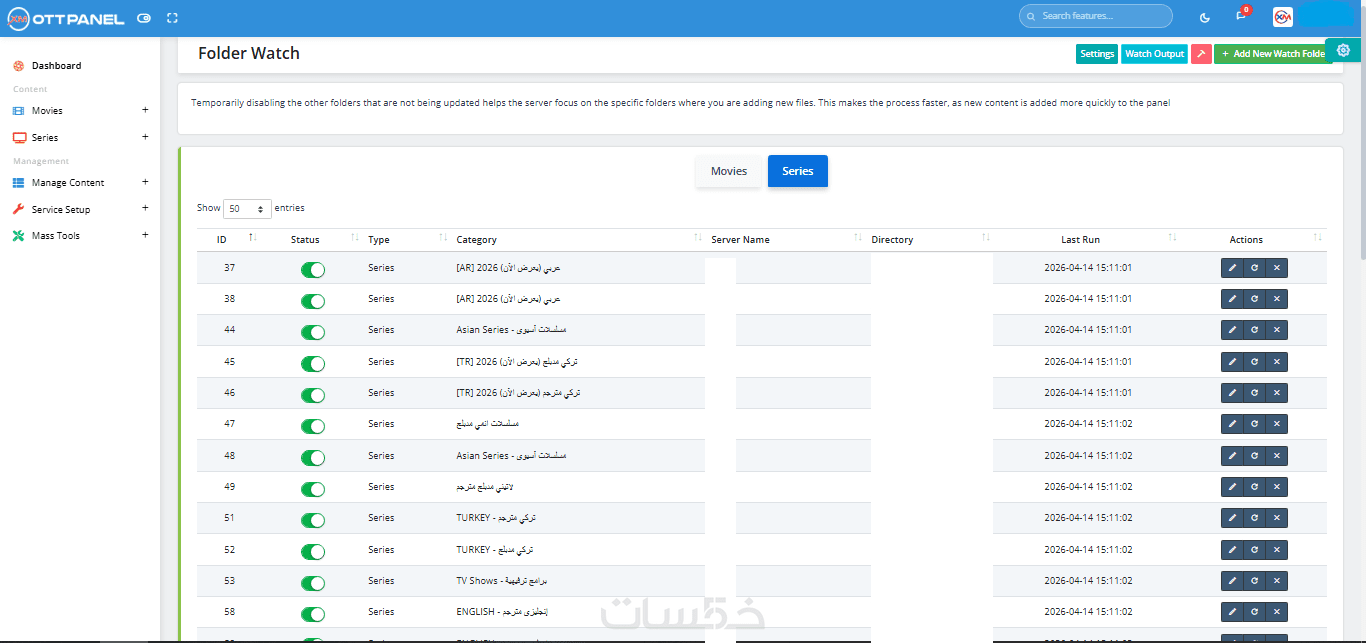Select ENGLISH category cell for ID 58
The image size is (1366, 643).
coord(502,612)
